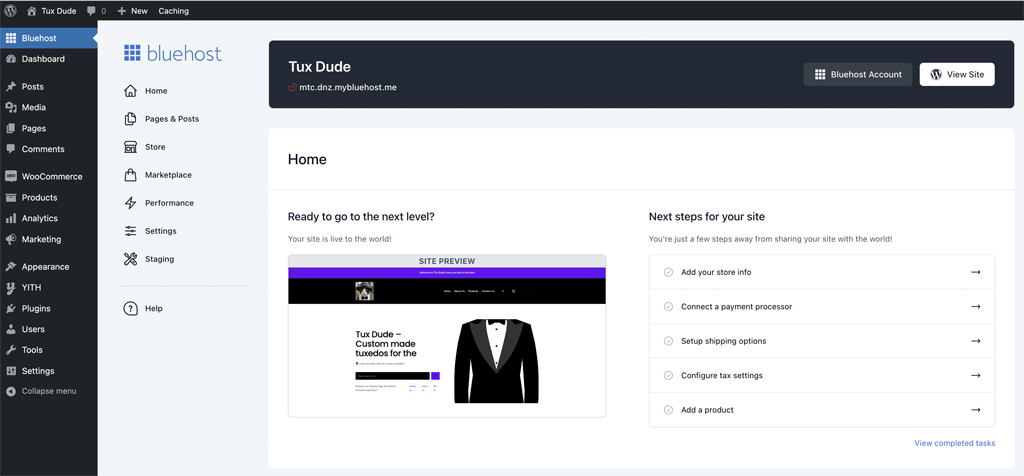The image size is (1024, 476).
Task: Click the Marketplace shopping bag icon
Action: [131, 175]
